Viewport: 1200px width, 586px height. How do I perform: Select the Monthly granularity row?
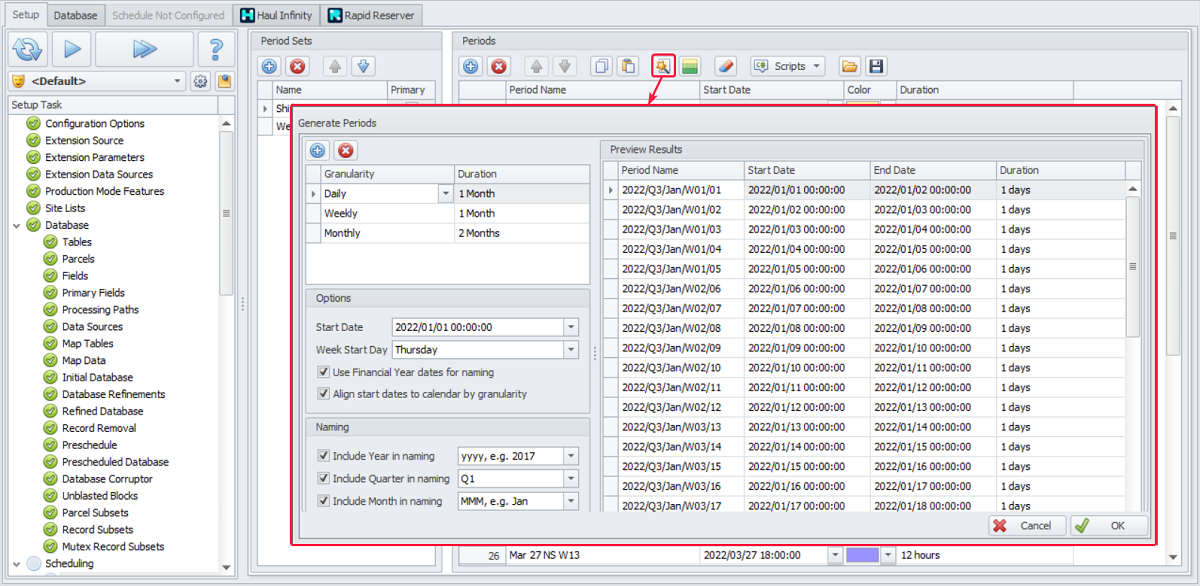[447, 233]
